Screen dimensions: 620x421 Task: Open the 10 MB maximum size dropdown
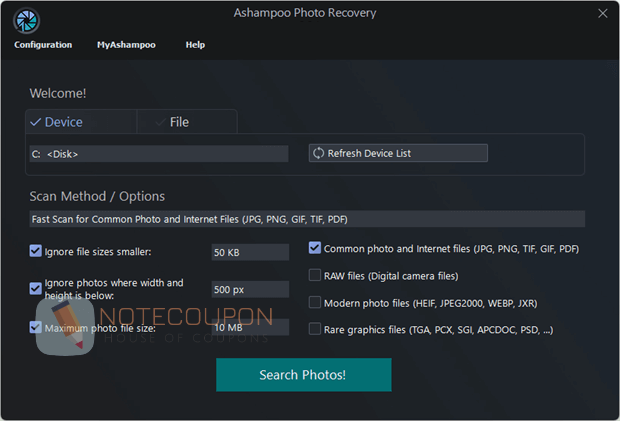point(250,327)
